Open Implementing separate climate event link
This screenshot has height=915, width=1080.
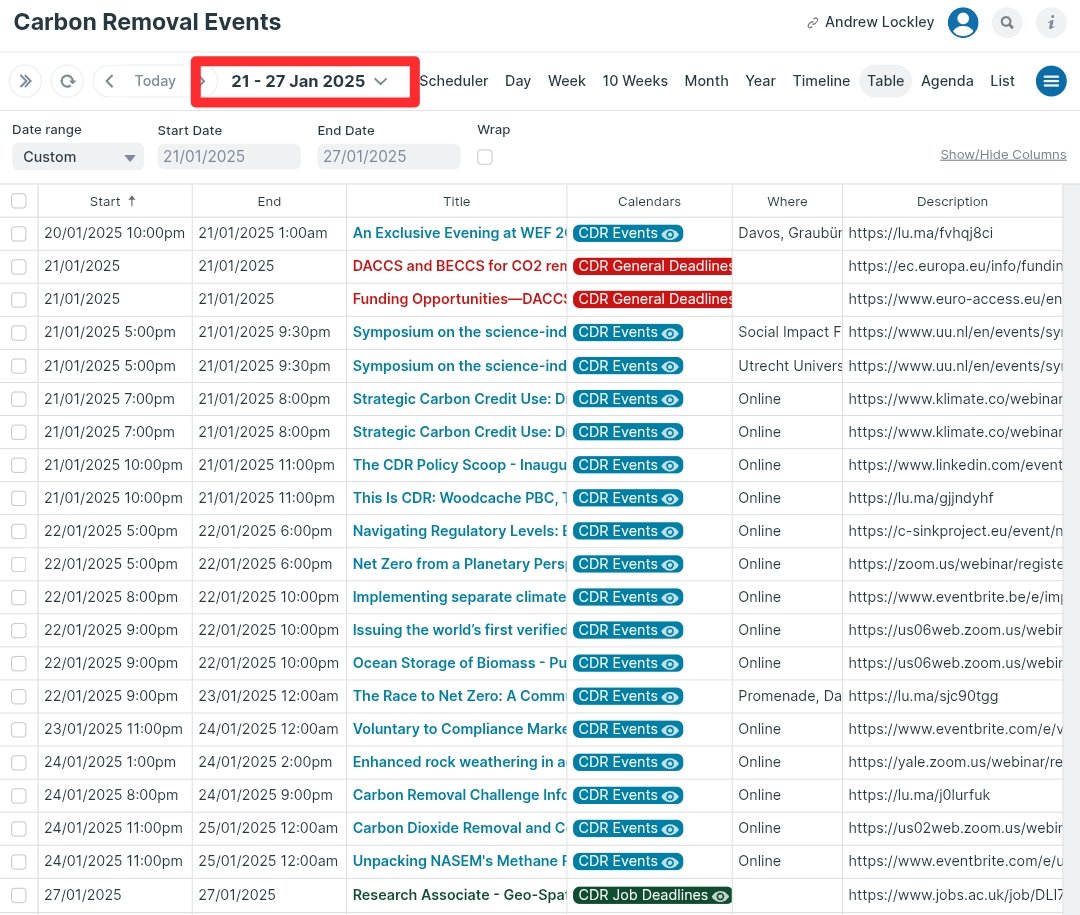(459, 597)
